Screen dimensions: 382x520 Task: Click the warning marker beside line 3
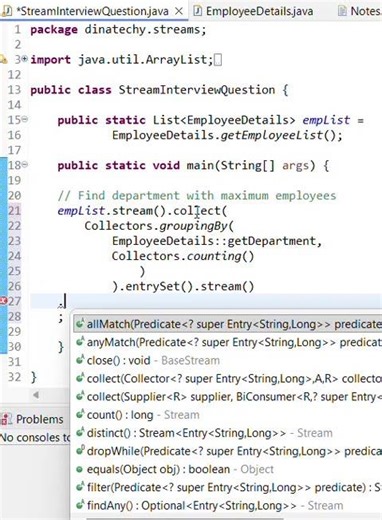point(3,60)
